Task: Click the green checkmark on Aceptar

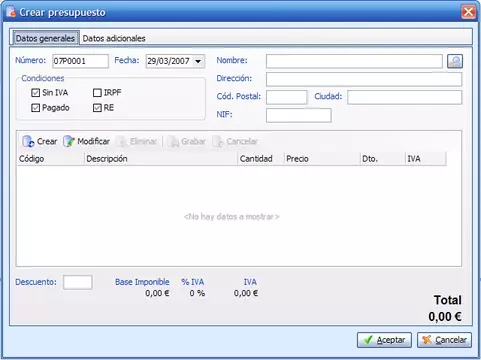Action: [368, 340]
